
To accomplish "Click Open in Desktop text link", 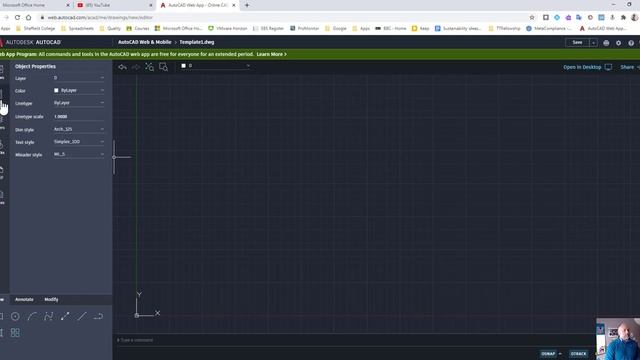I will (582, 67).
